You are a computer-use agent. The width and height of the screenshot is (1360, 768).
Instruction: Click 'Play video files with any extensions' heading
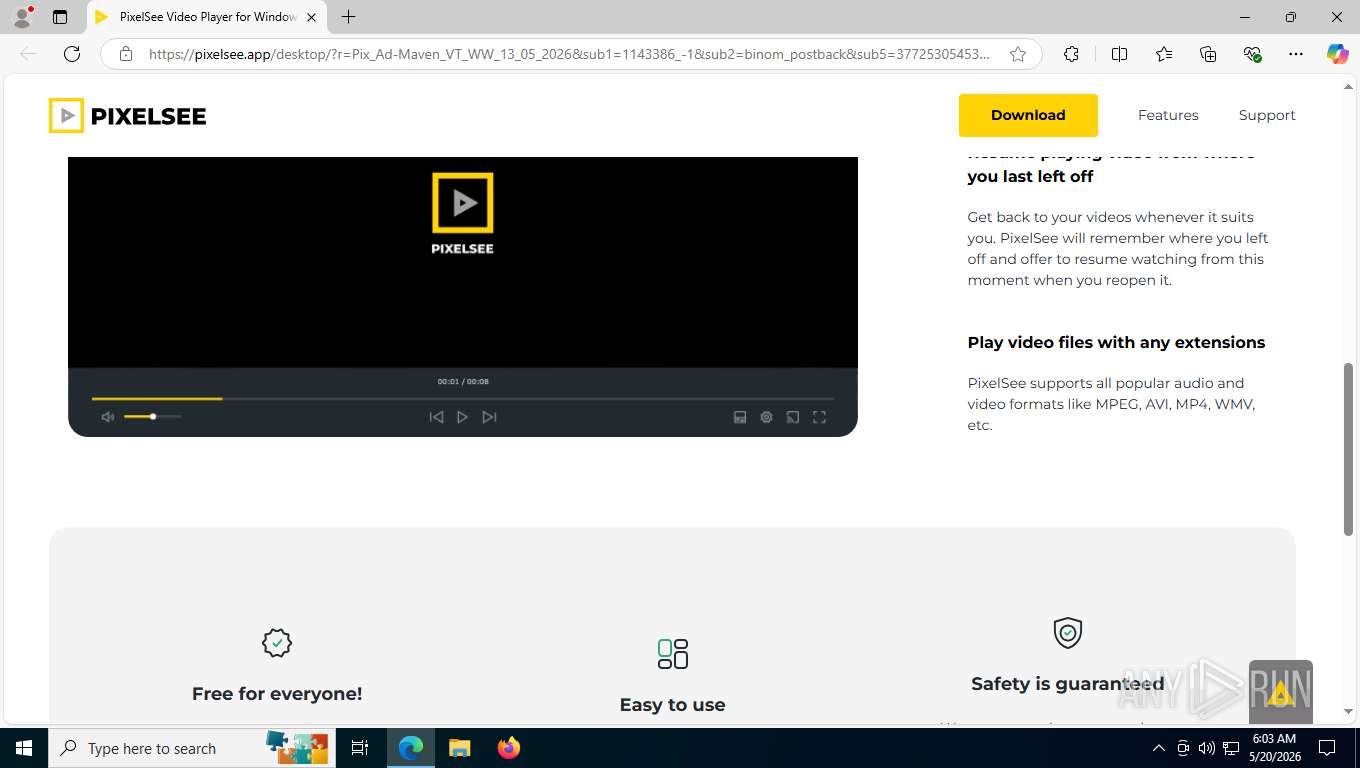[x=1116, y=342]
